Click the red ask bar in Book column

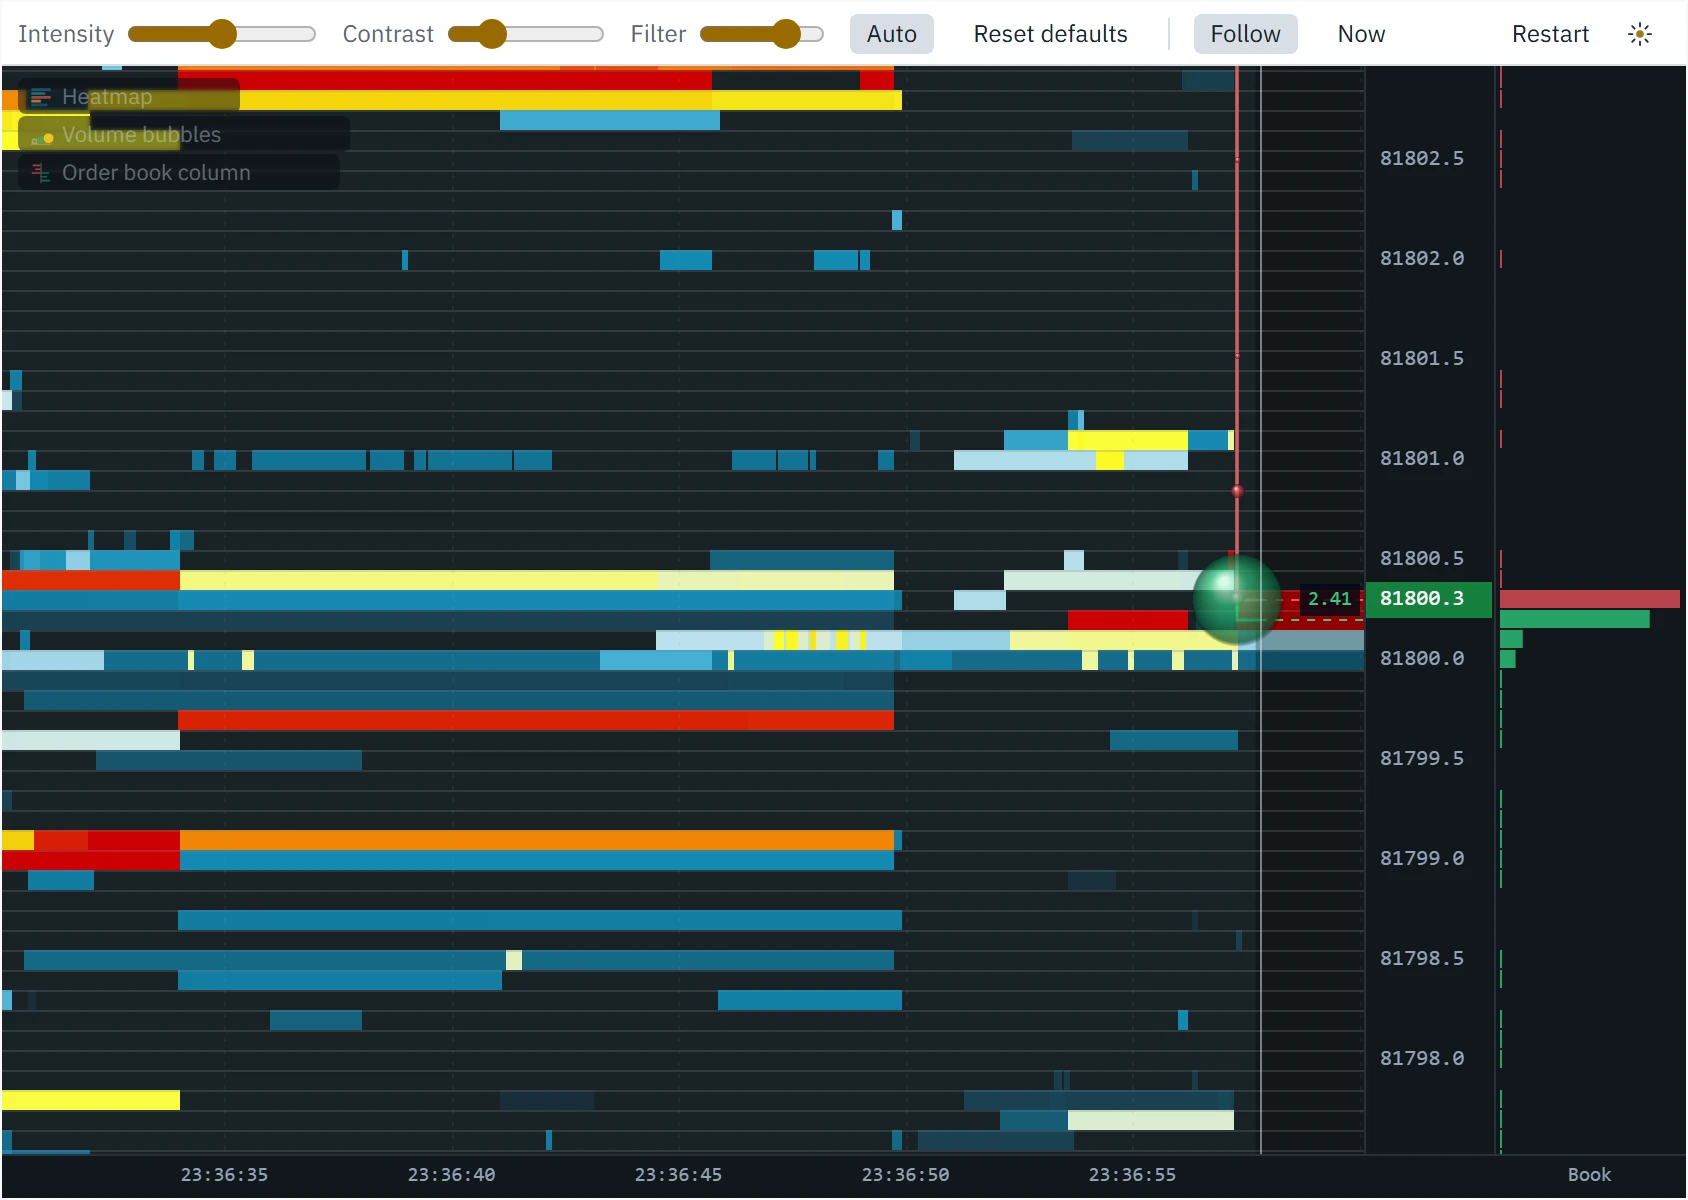1590,599
